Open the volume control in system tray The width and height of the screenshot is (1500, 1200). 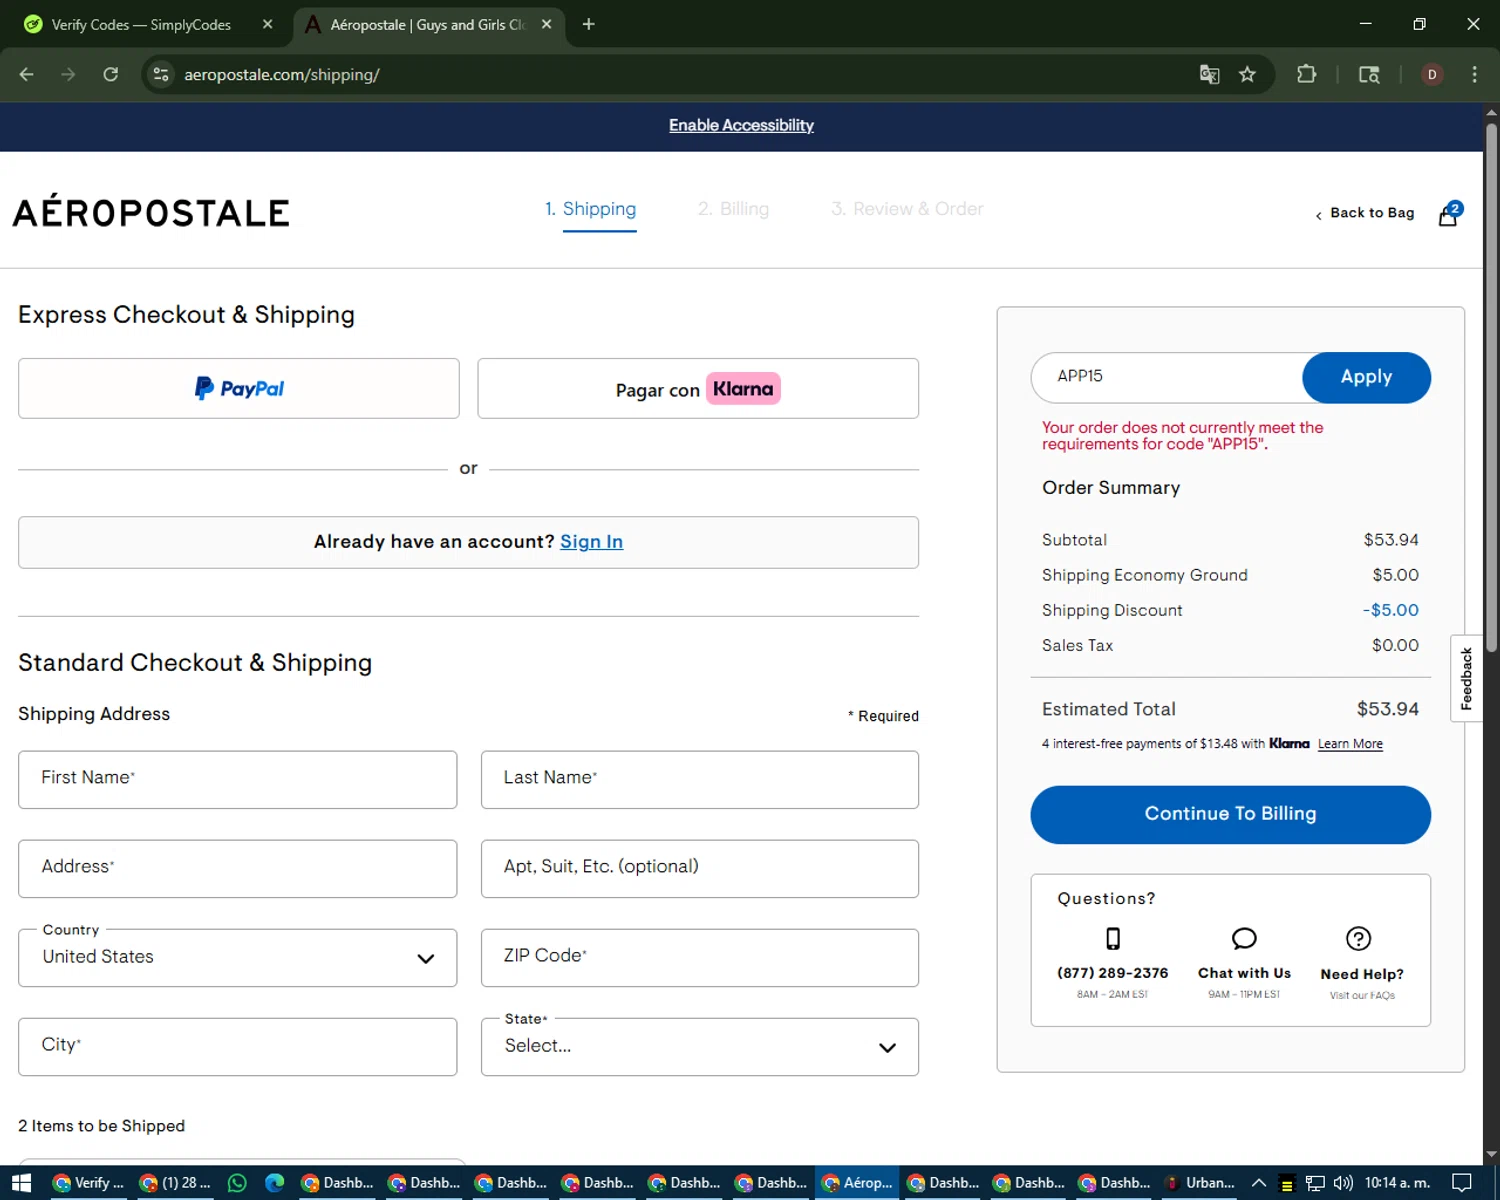tap(1343, 1183)
